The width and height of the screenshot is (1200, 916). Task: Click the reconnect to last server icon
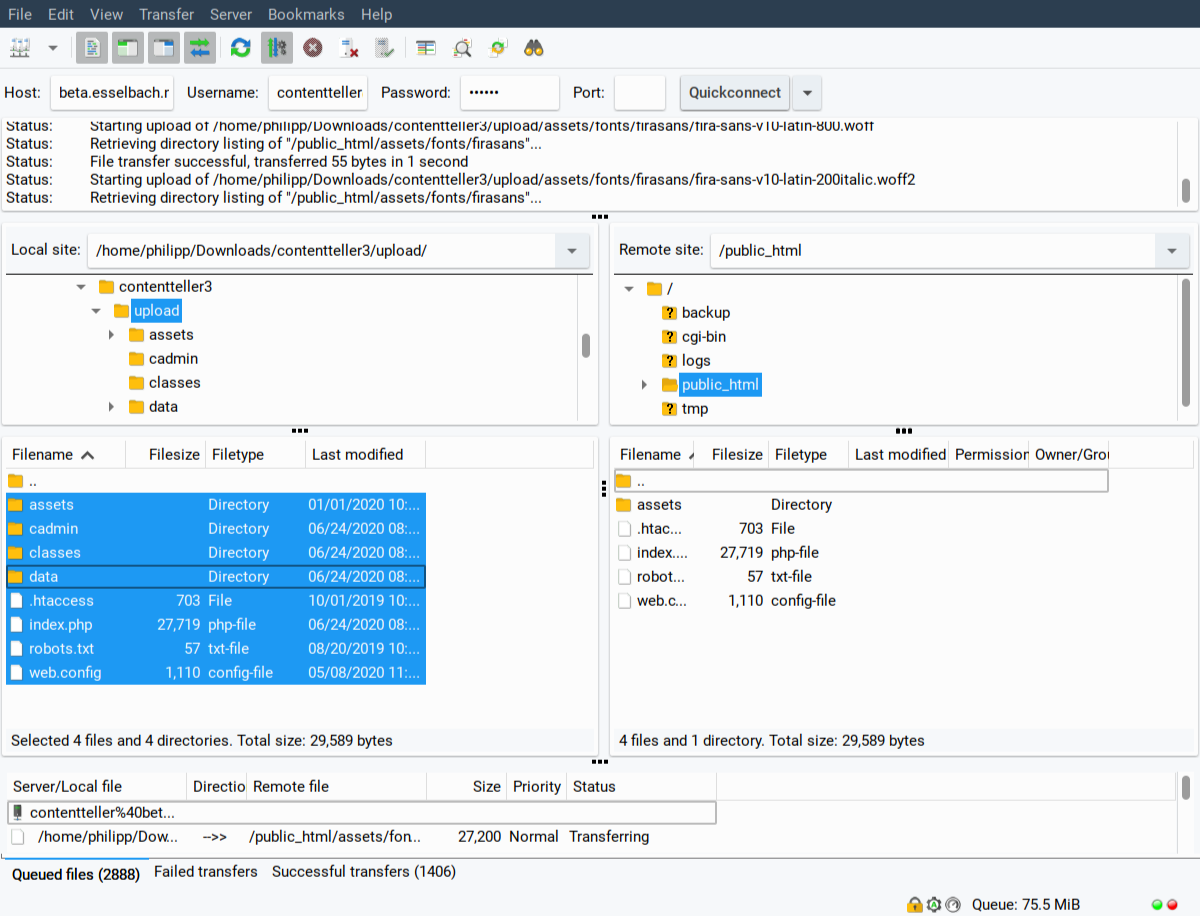384,47
